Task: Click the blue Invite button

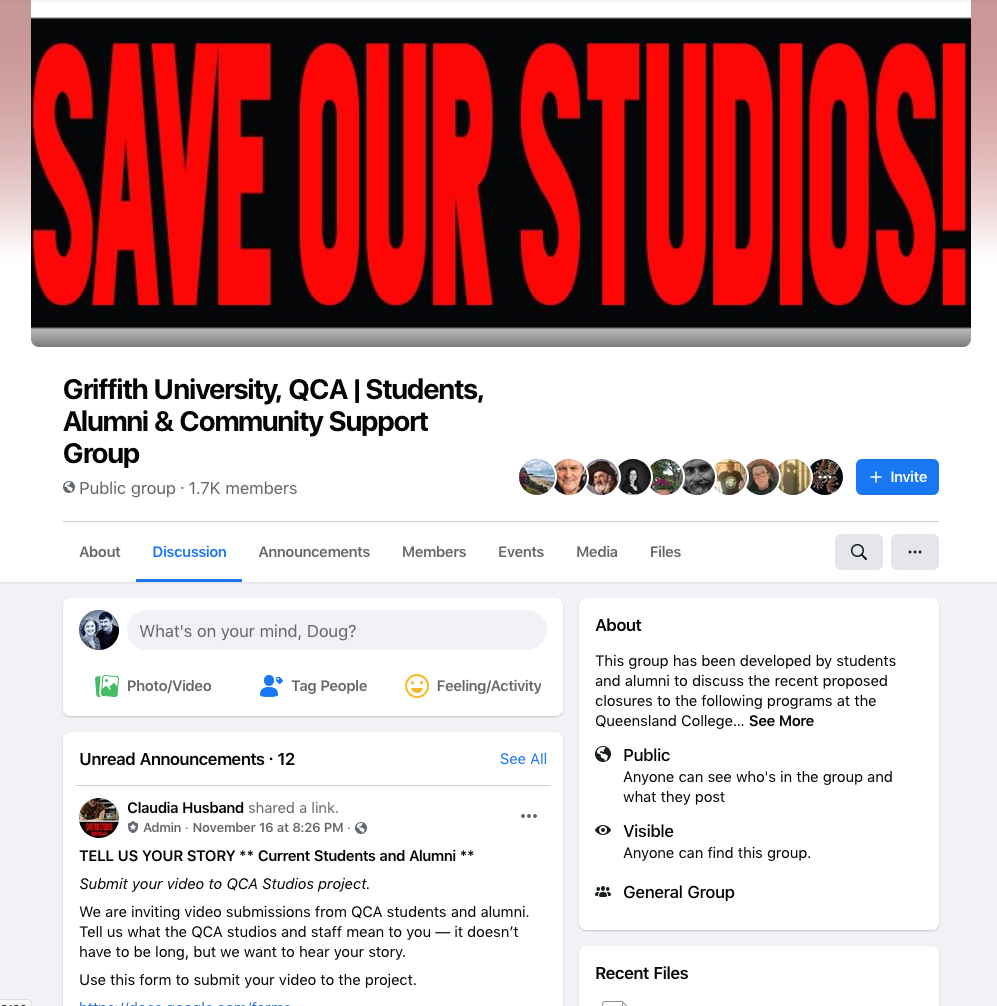Action: (x=897, y=477)
